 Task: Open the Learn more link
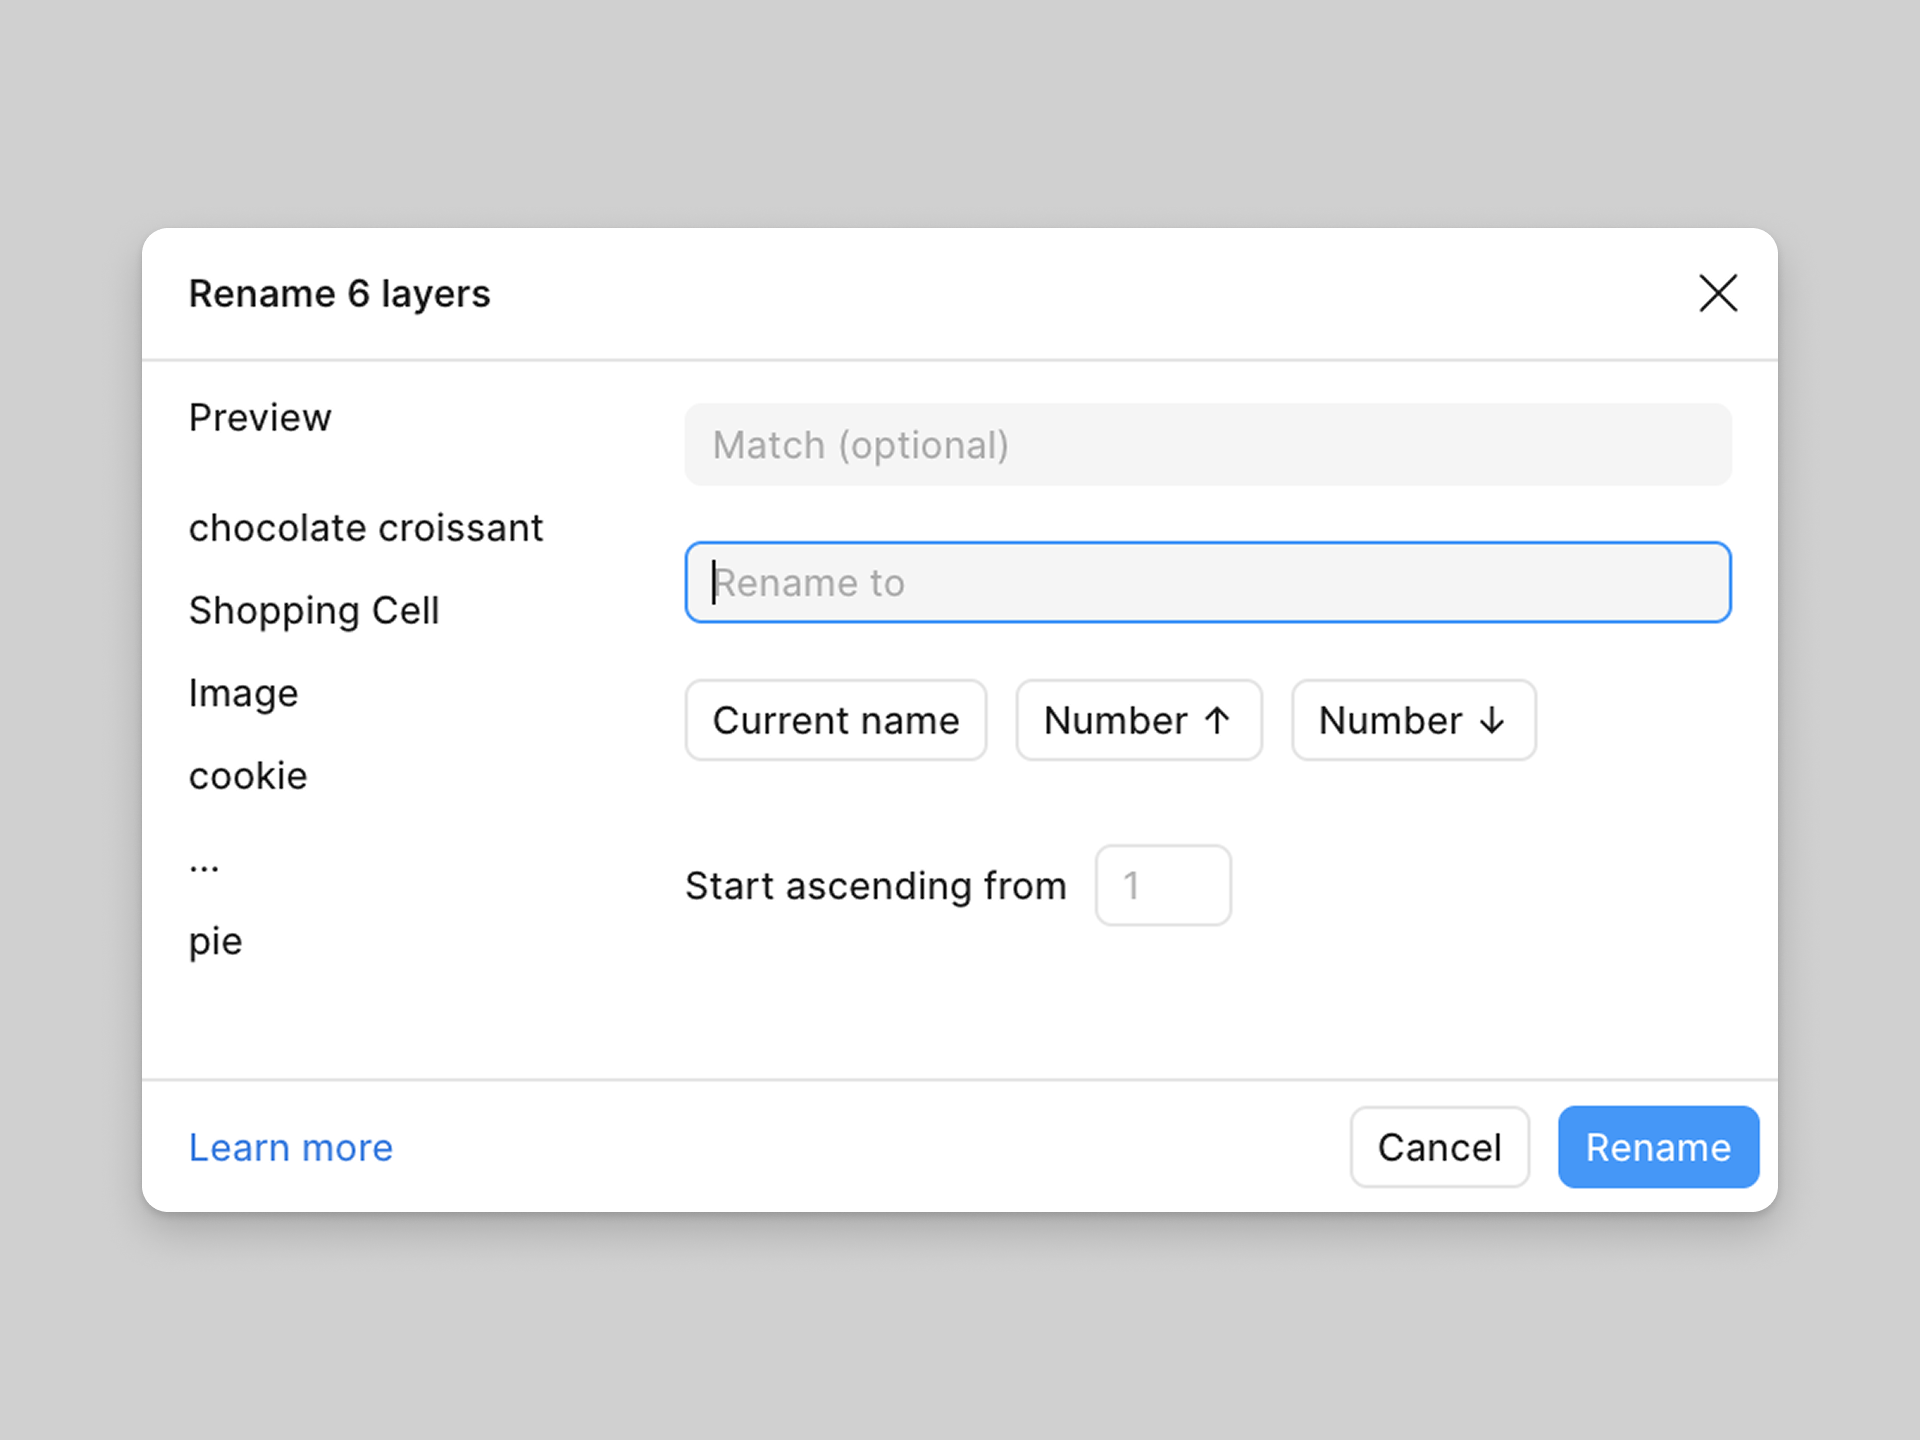coord(290,1147)
